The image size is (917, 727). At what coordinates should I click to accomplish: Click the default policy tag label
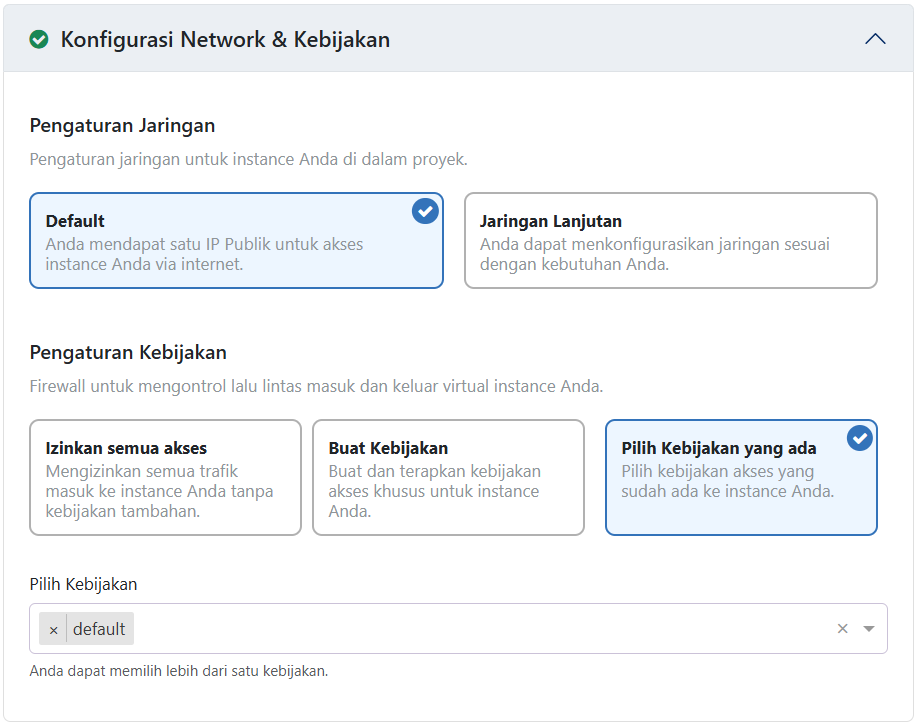101,629
